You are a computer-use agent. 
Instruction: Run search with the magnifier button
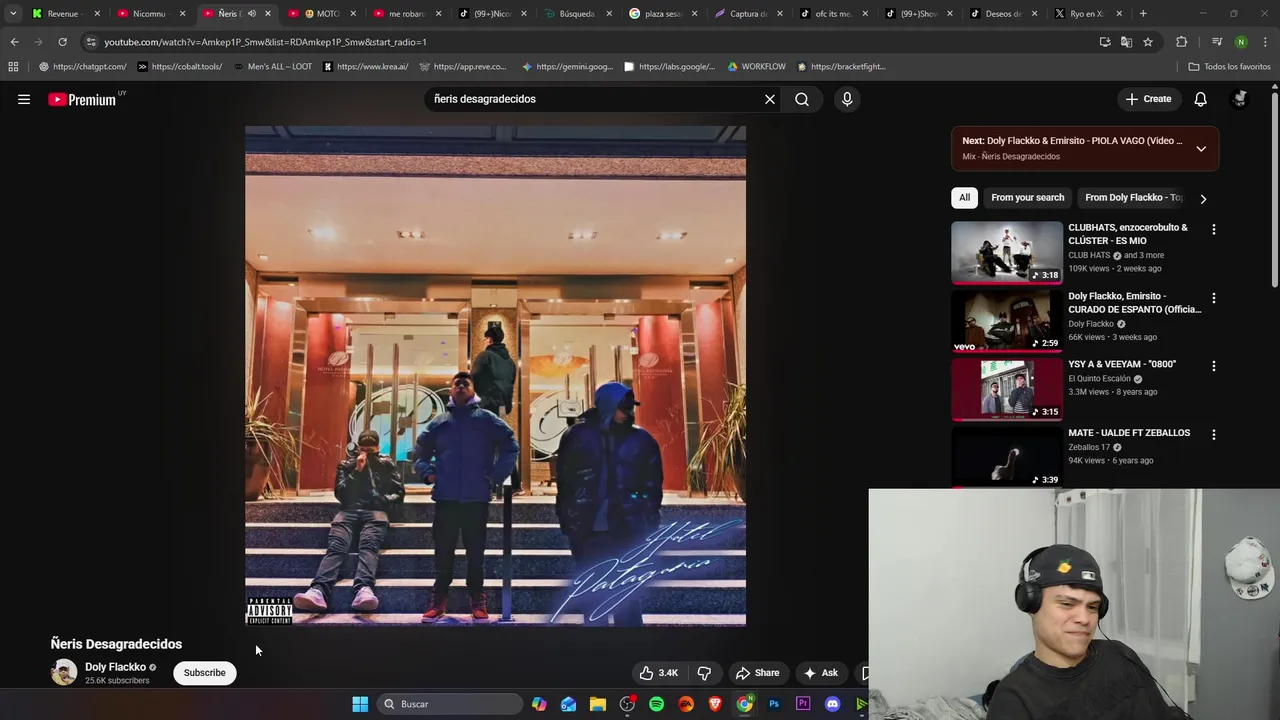coord(802,99)
